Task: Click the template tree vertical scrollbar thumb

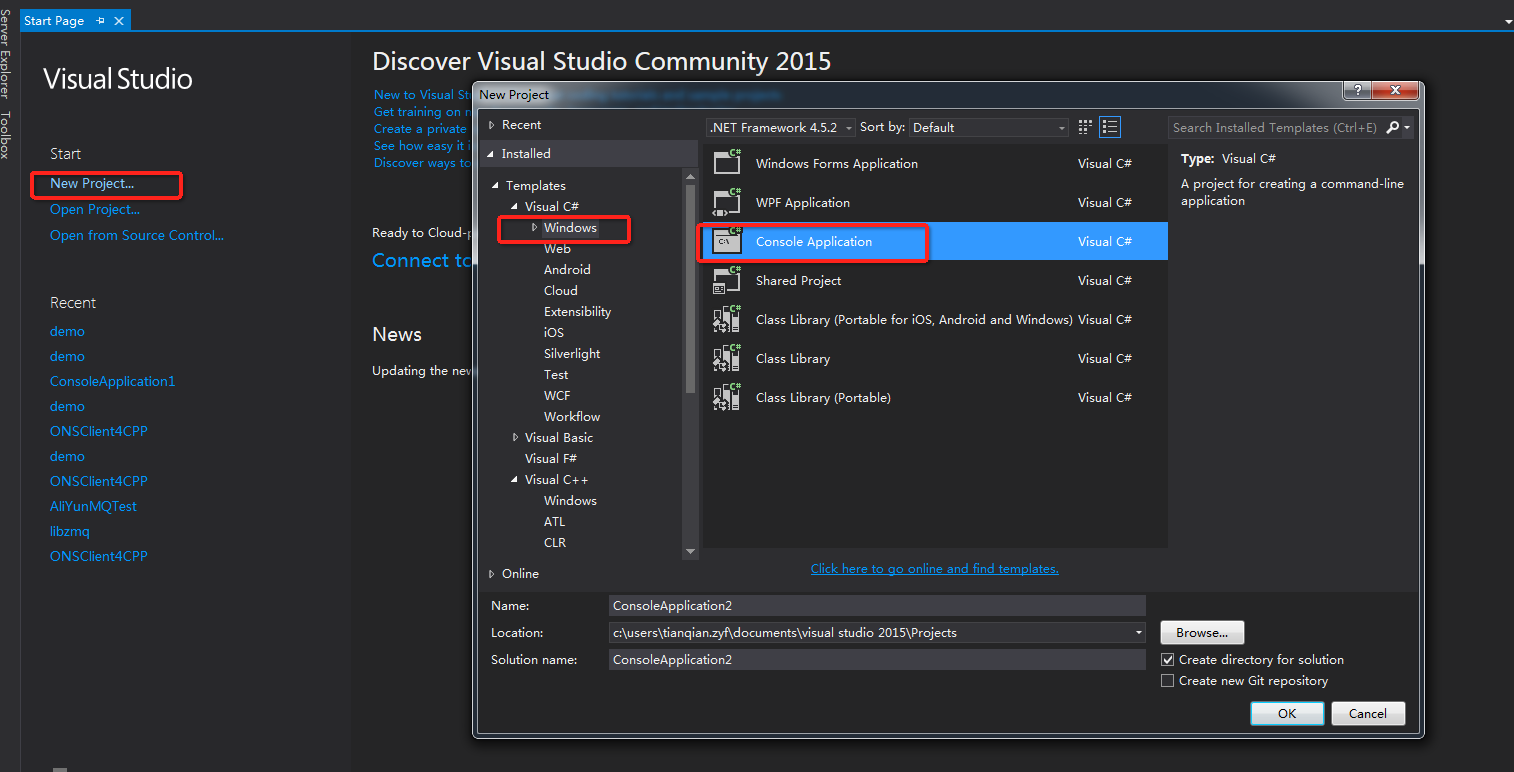Action: (690, 290)
